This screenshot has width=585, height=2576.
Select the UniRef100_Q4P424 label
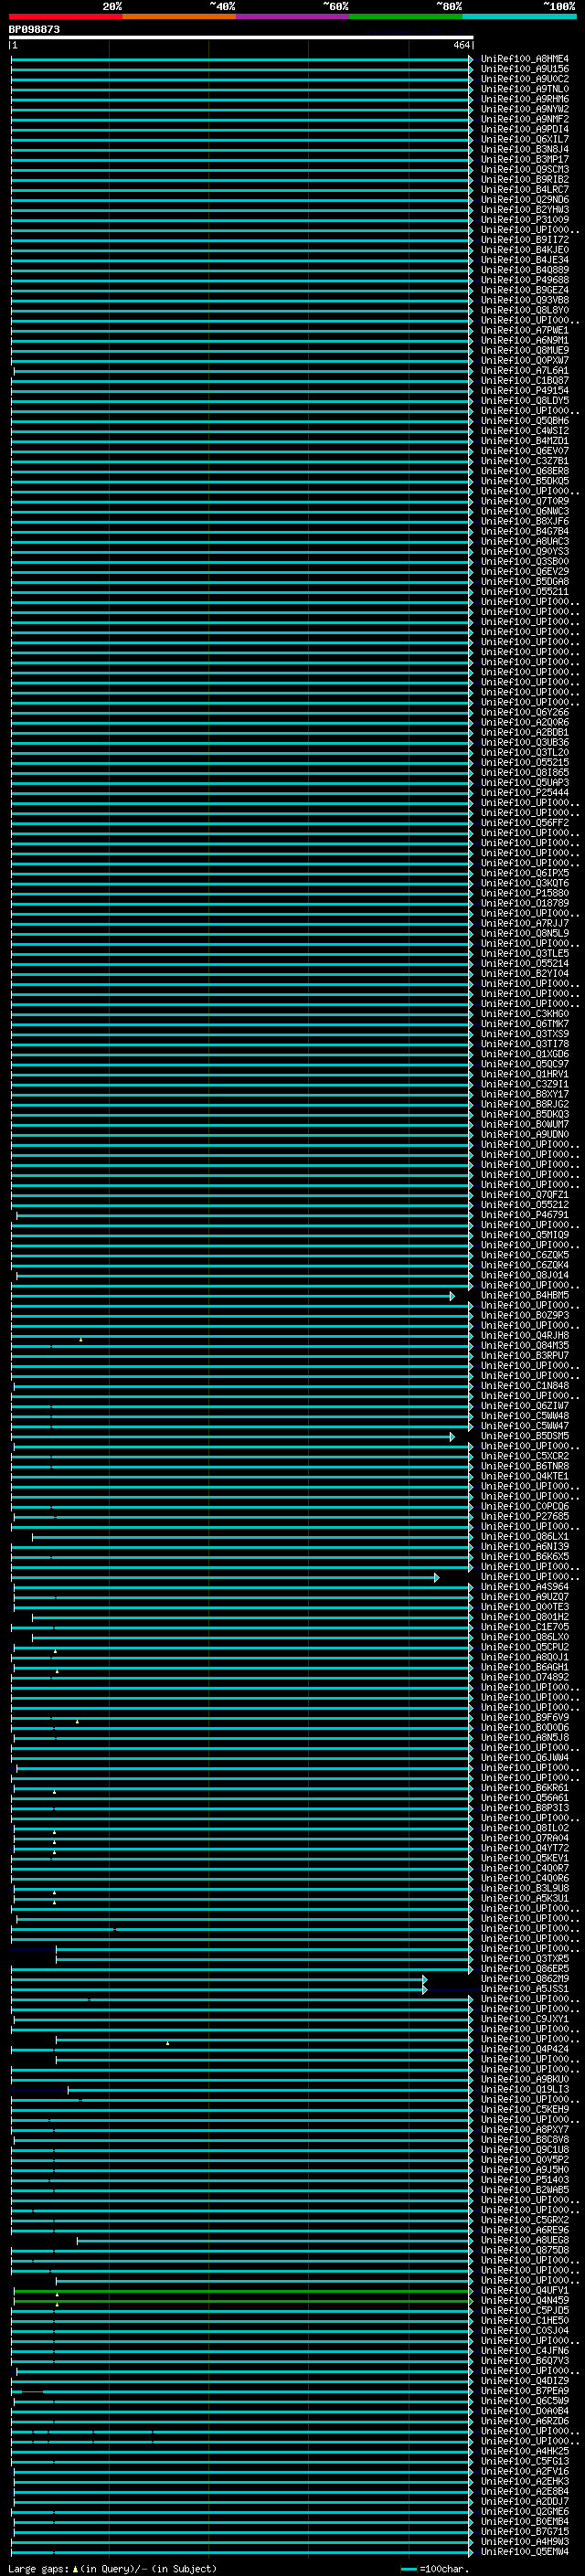524,2049
